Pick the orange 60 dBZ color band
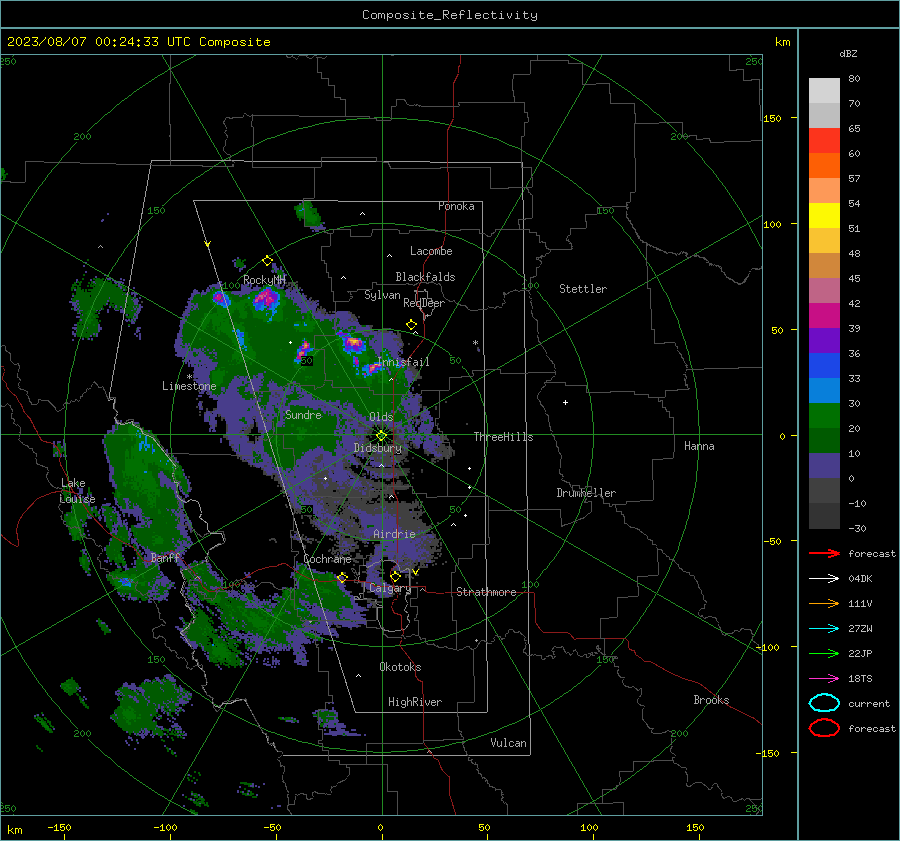The height and width of the screenshot is (841, 900). [x=824, y=165]
